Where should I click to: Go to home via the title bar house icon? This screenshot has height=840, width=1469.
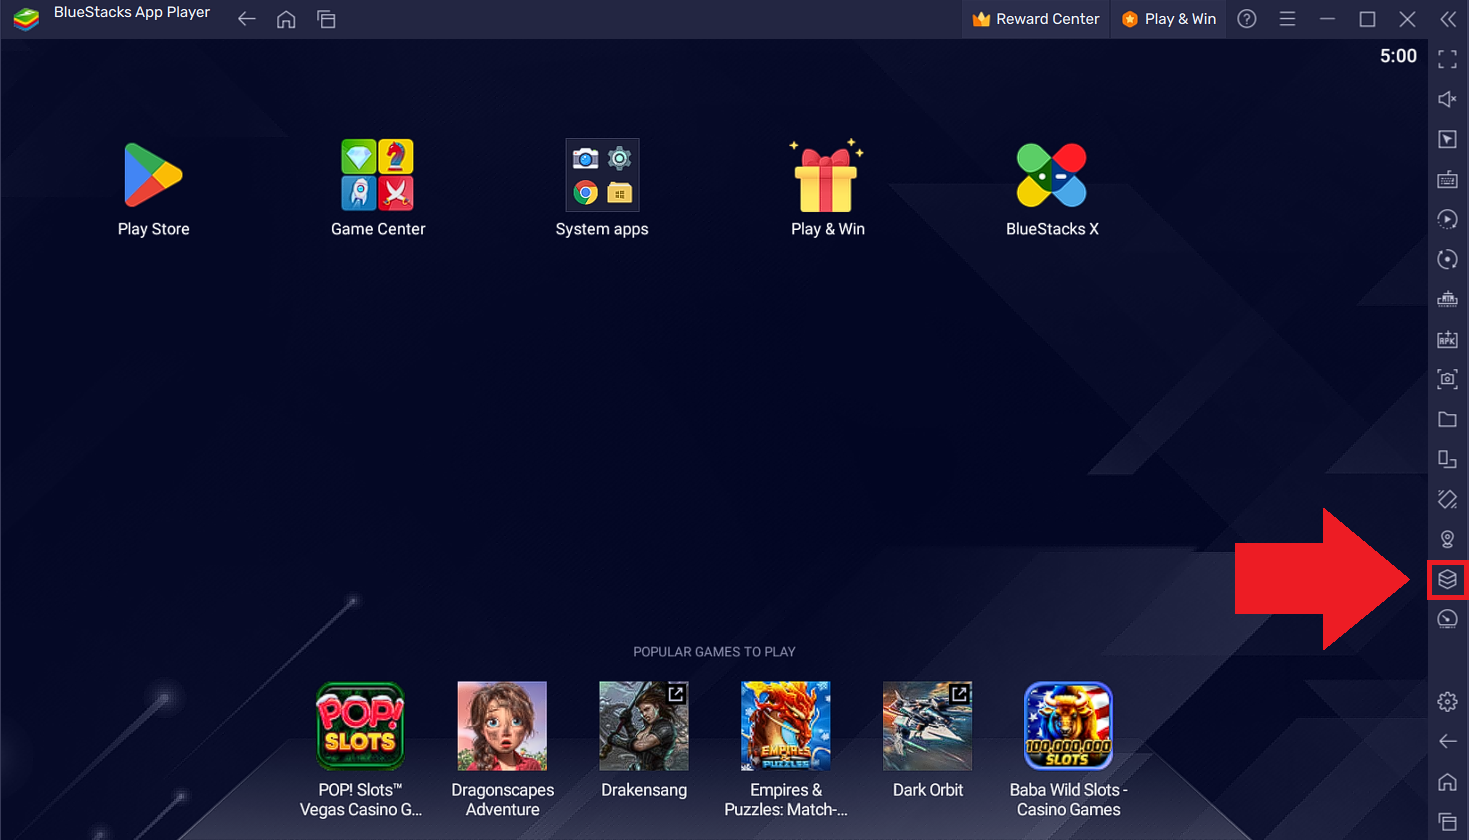286,19
